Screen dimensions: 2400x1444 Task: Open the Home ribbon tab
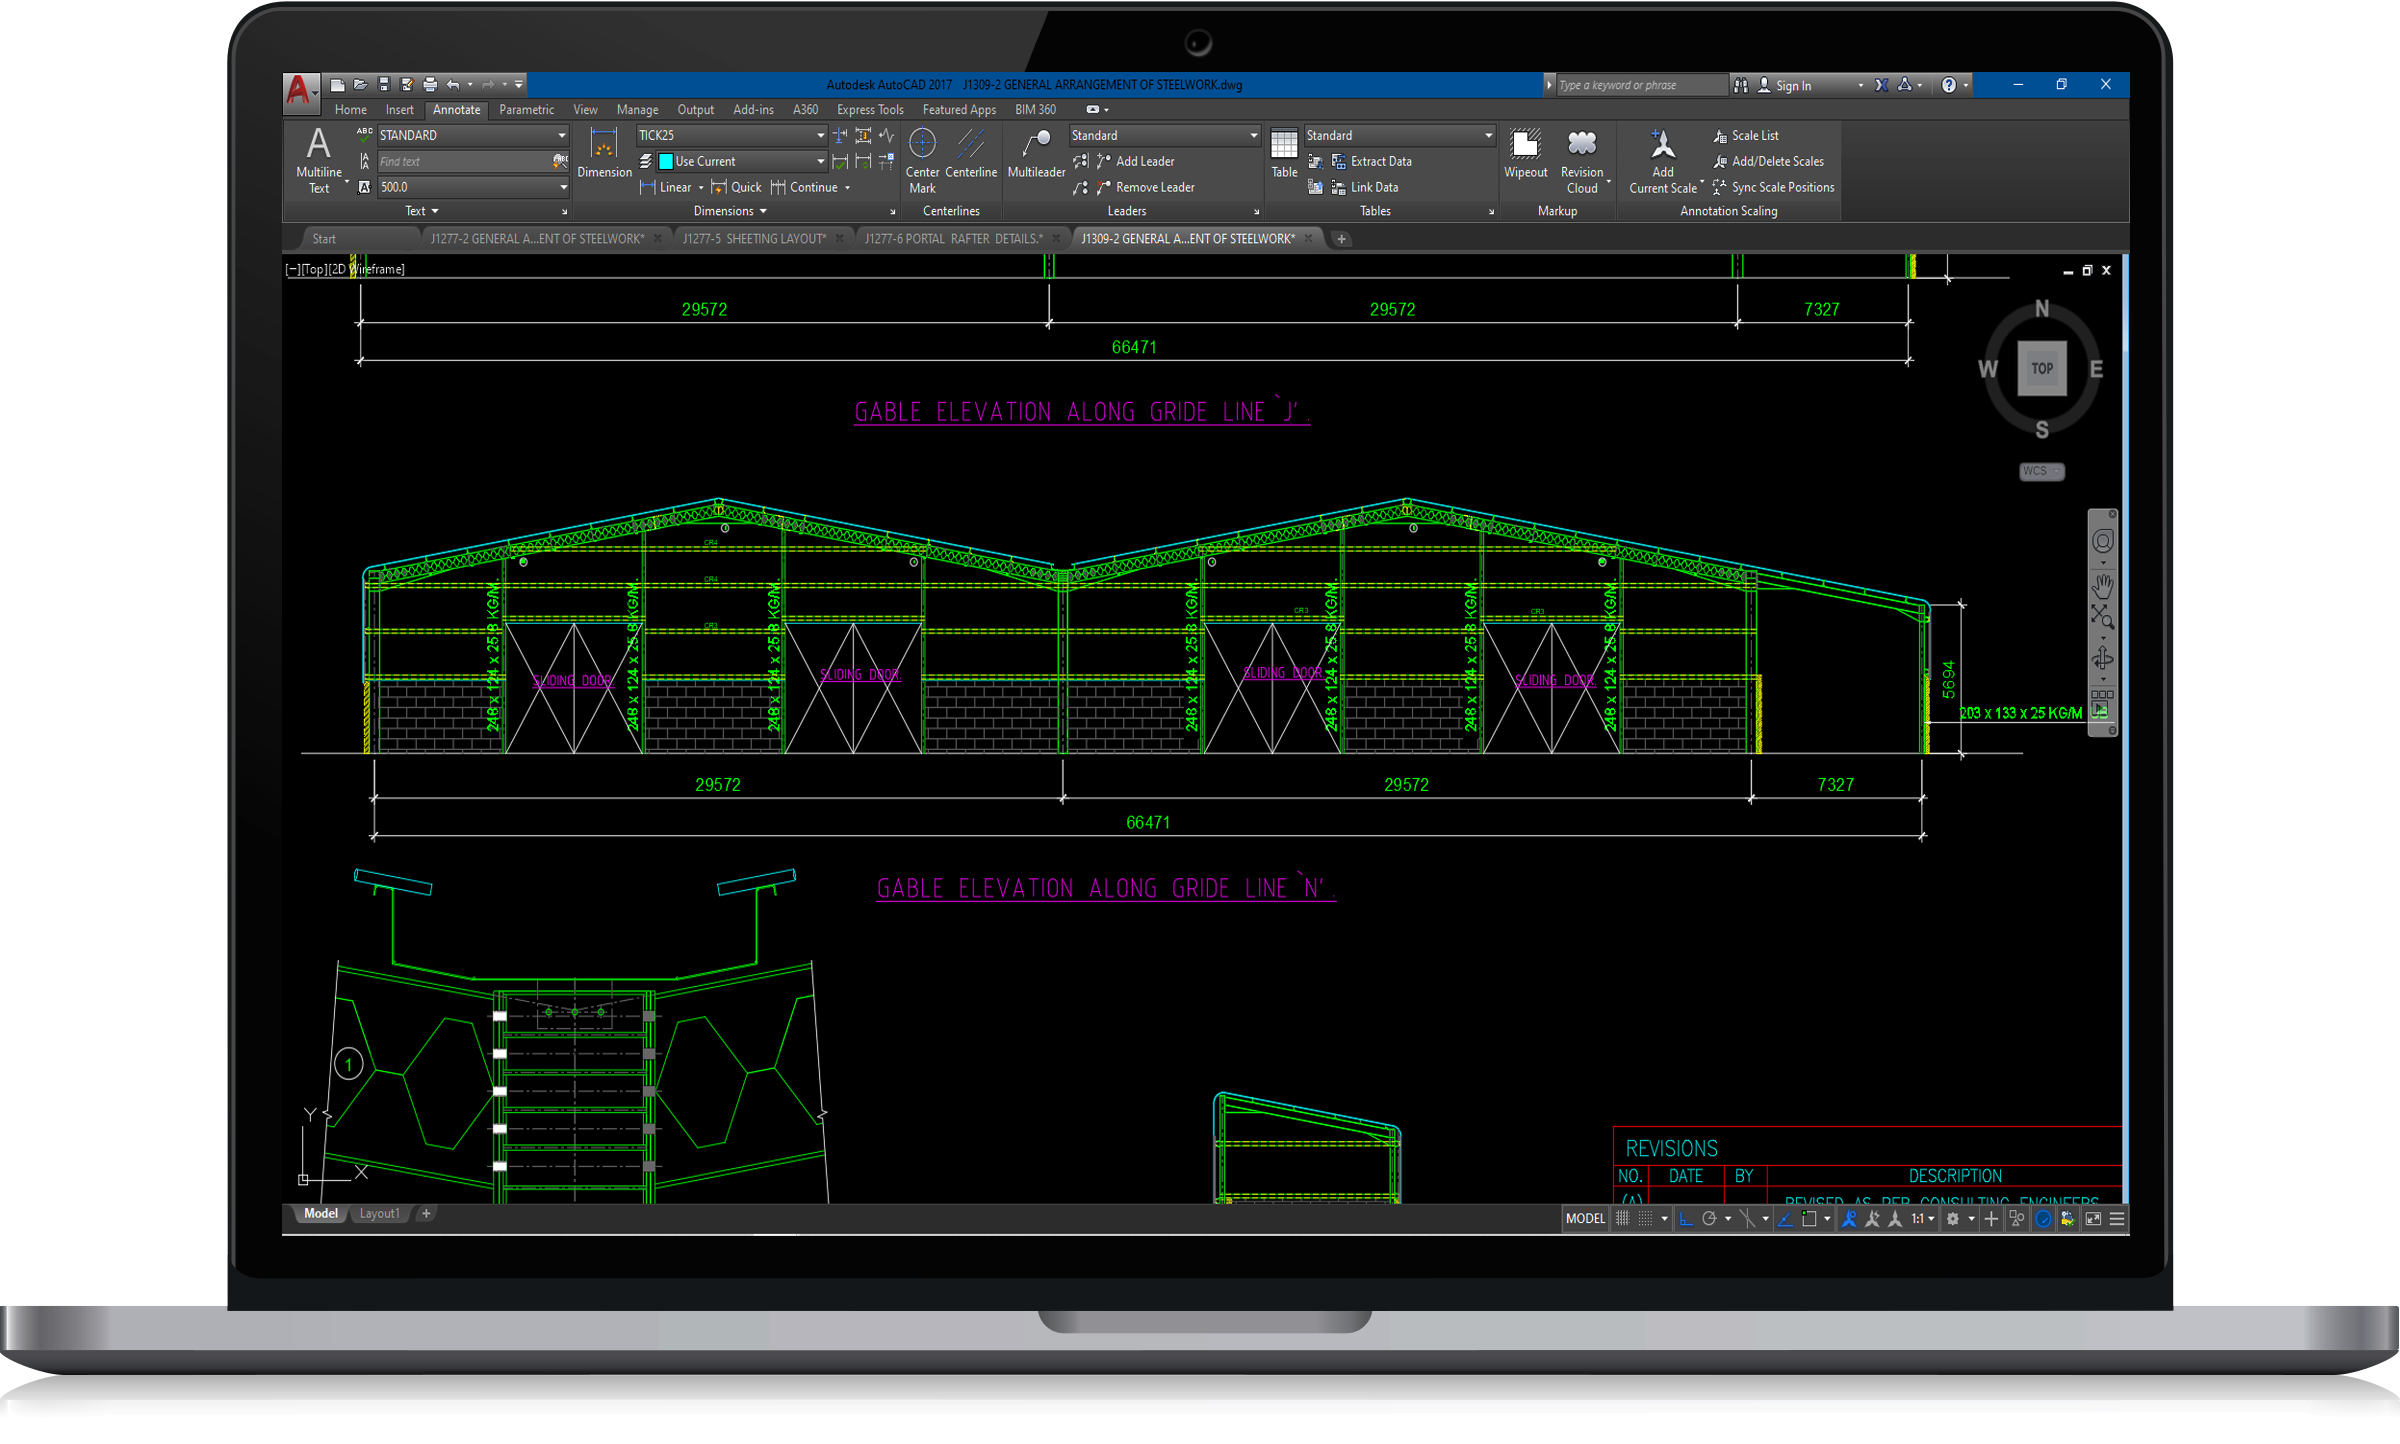pyautogui.click(x=350, y=110)
